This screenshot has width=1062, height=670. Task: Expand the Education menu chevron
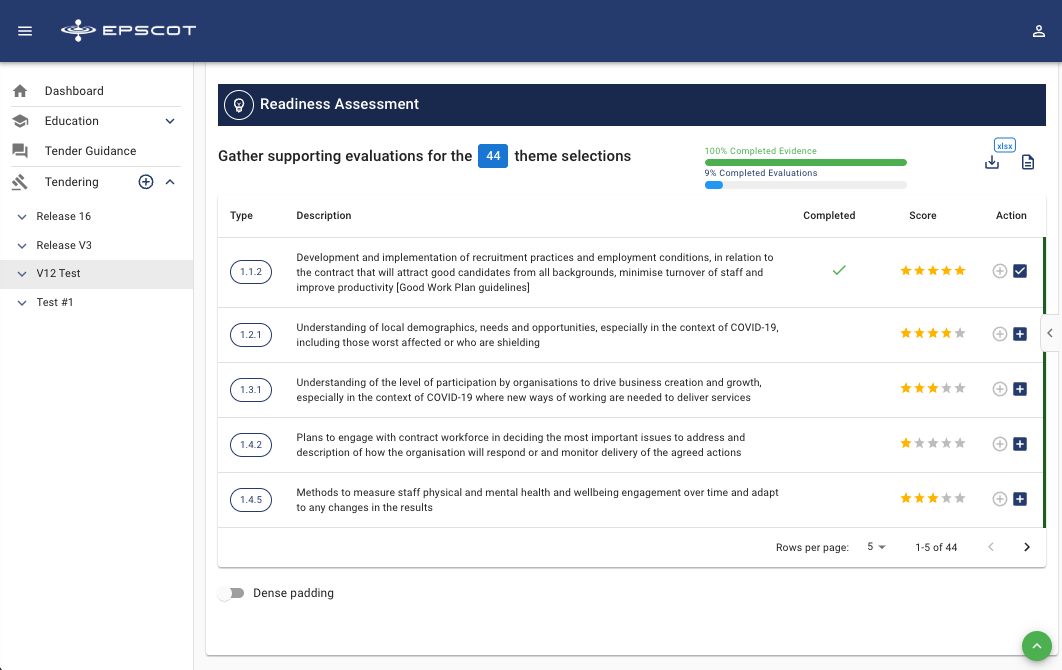[170, 121]
